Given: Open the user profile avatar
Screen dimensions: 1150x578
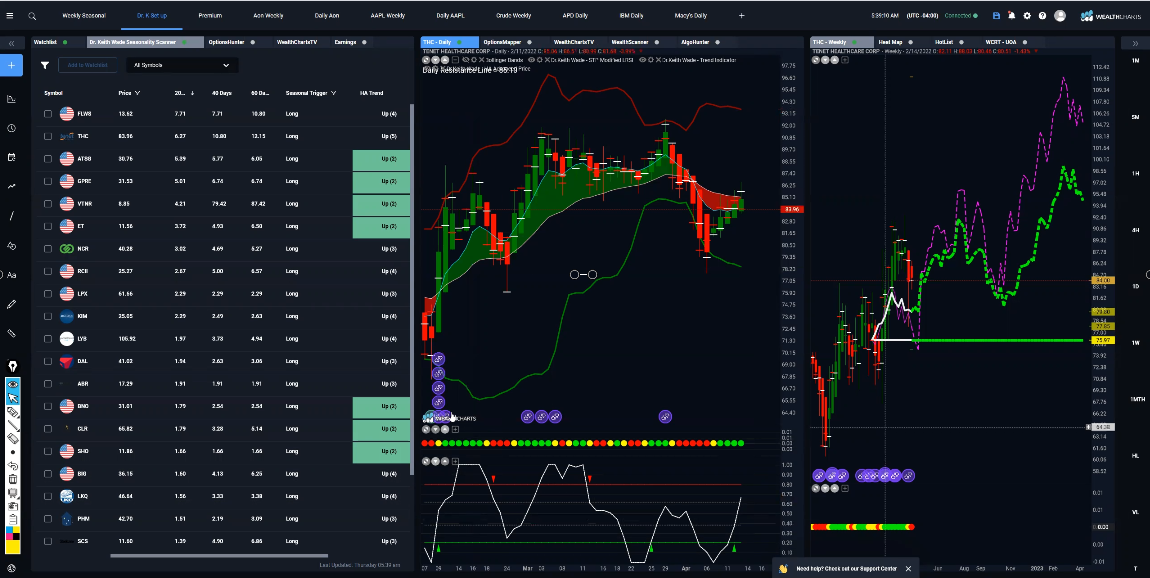Looking at the screenshot, I should tap(1060, 15).
